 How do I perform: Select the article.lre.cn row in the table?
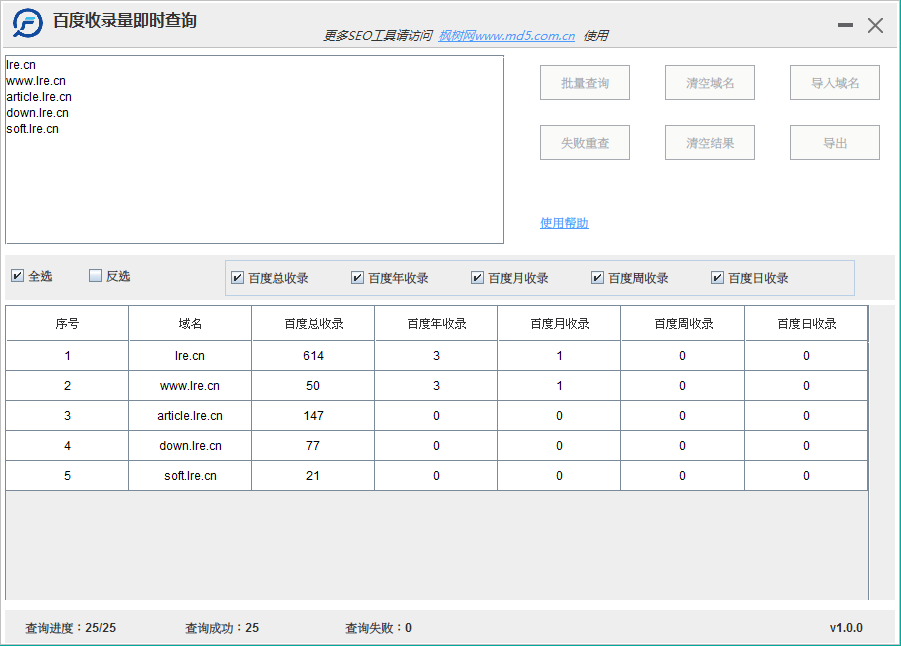[190, 416]
